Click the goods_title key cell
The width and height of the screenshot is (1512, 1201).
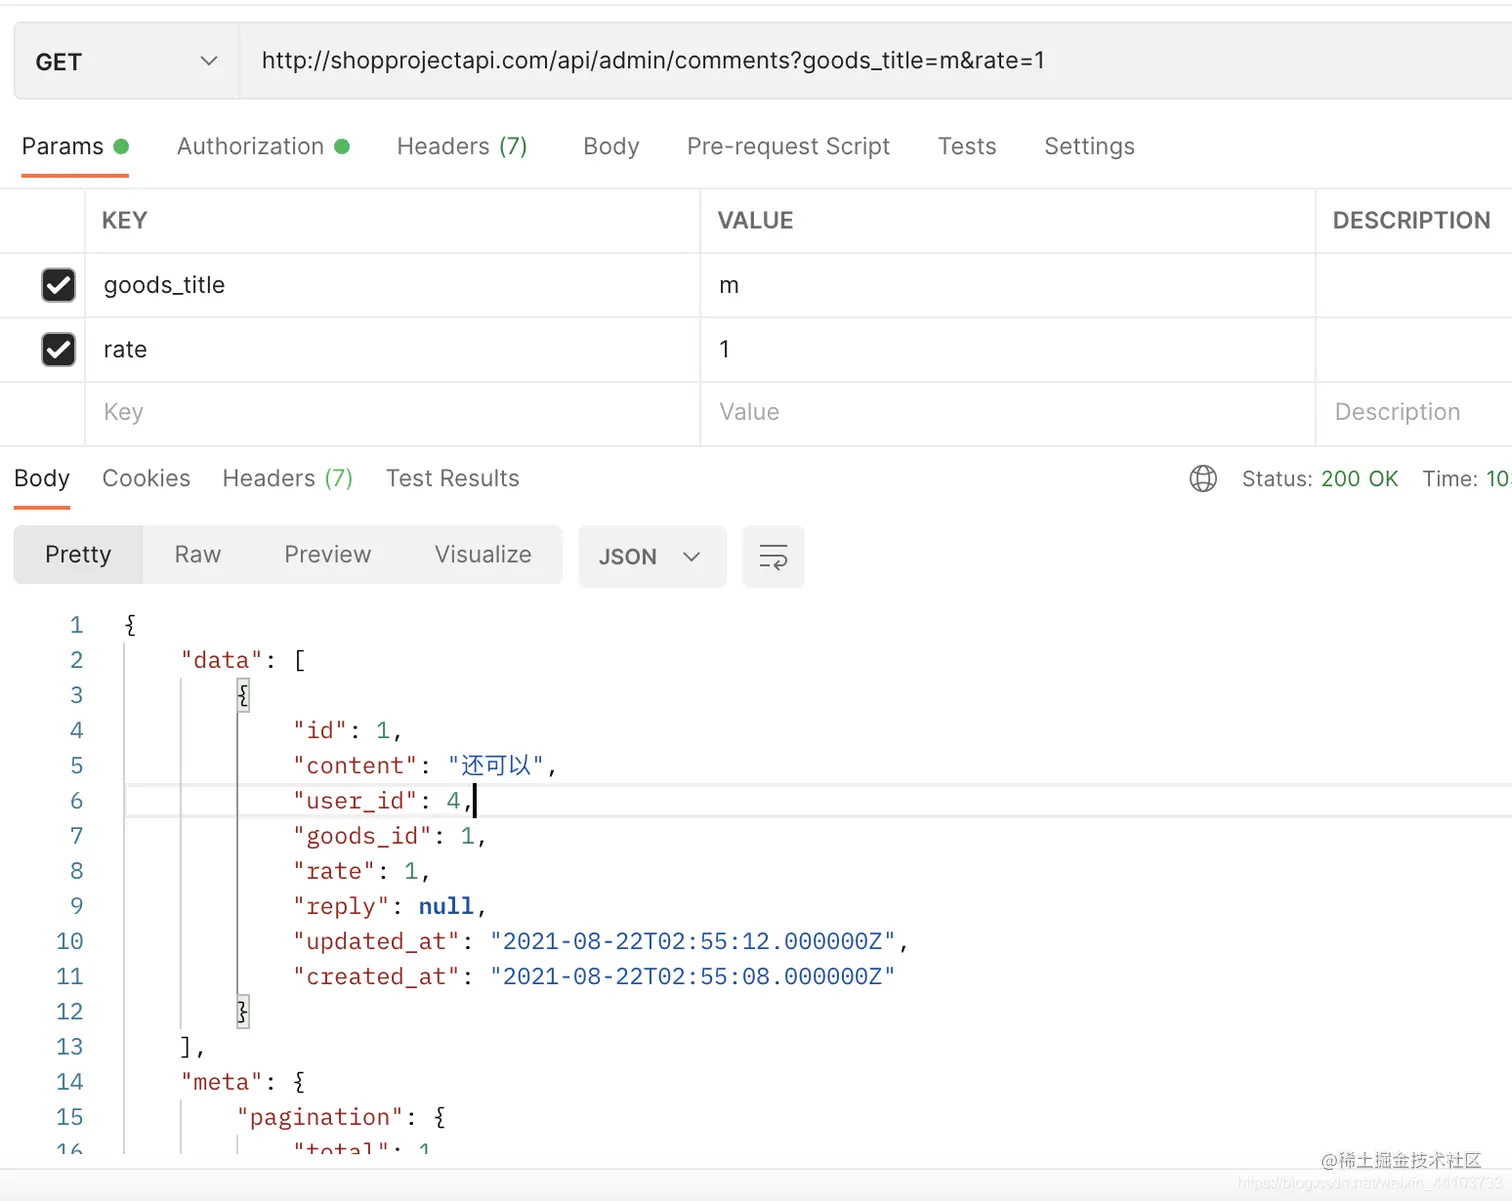point(392,285)
